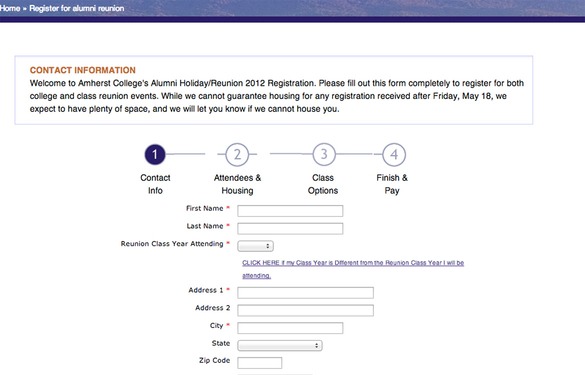Image resolution: width=585 pixels, height=375 pixels.
Task: Select step 4 circle for Finish & Pay
Action: (394, 154)
